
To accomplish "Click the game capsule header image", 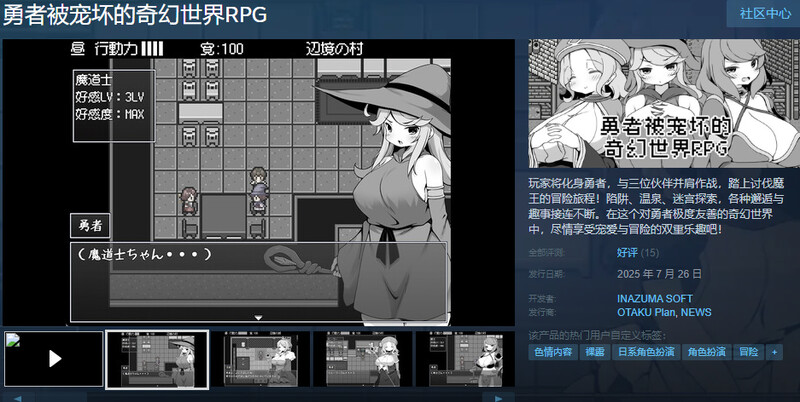I will [x=664, y=104].
